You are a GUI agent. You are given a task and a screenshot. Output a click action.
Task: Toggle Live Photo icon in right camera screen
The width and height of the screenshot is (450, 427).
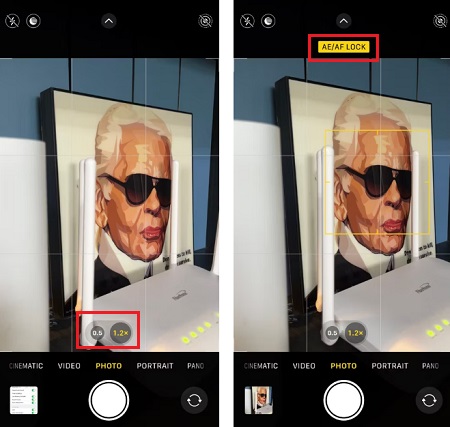point(440,21)
